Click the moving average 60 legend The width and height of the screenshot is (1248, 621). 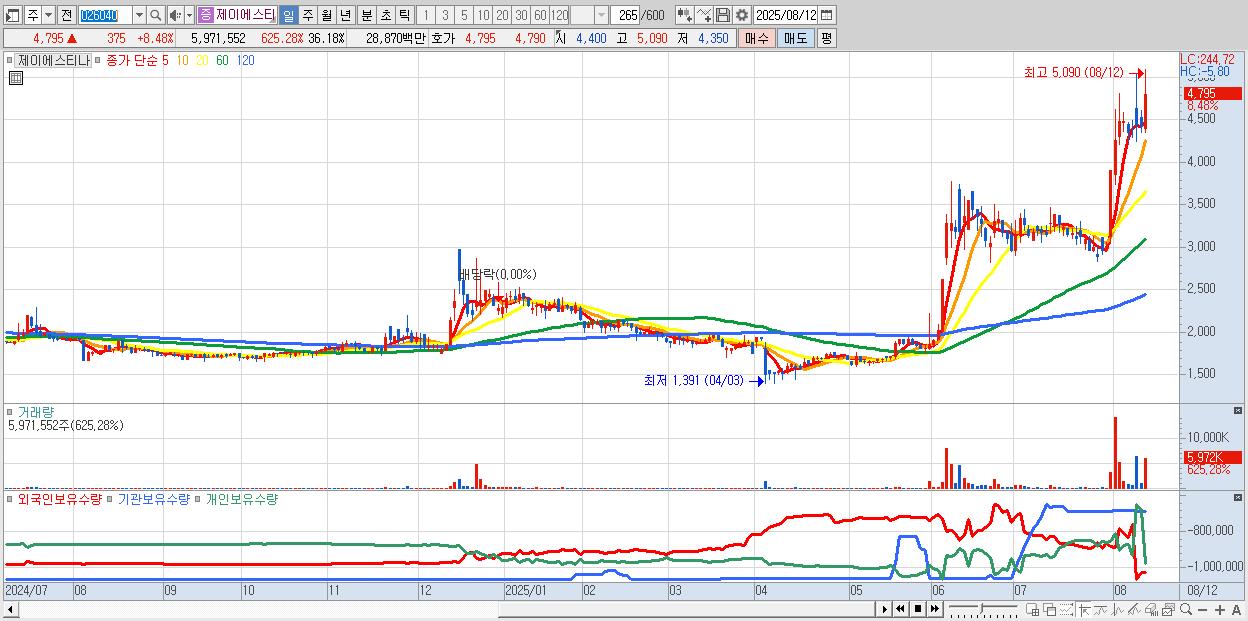222,60
